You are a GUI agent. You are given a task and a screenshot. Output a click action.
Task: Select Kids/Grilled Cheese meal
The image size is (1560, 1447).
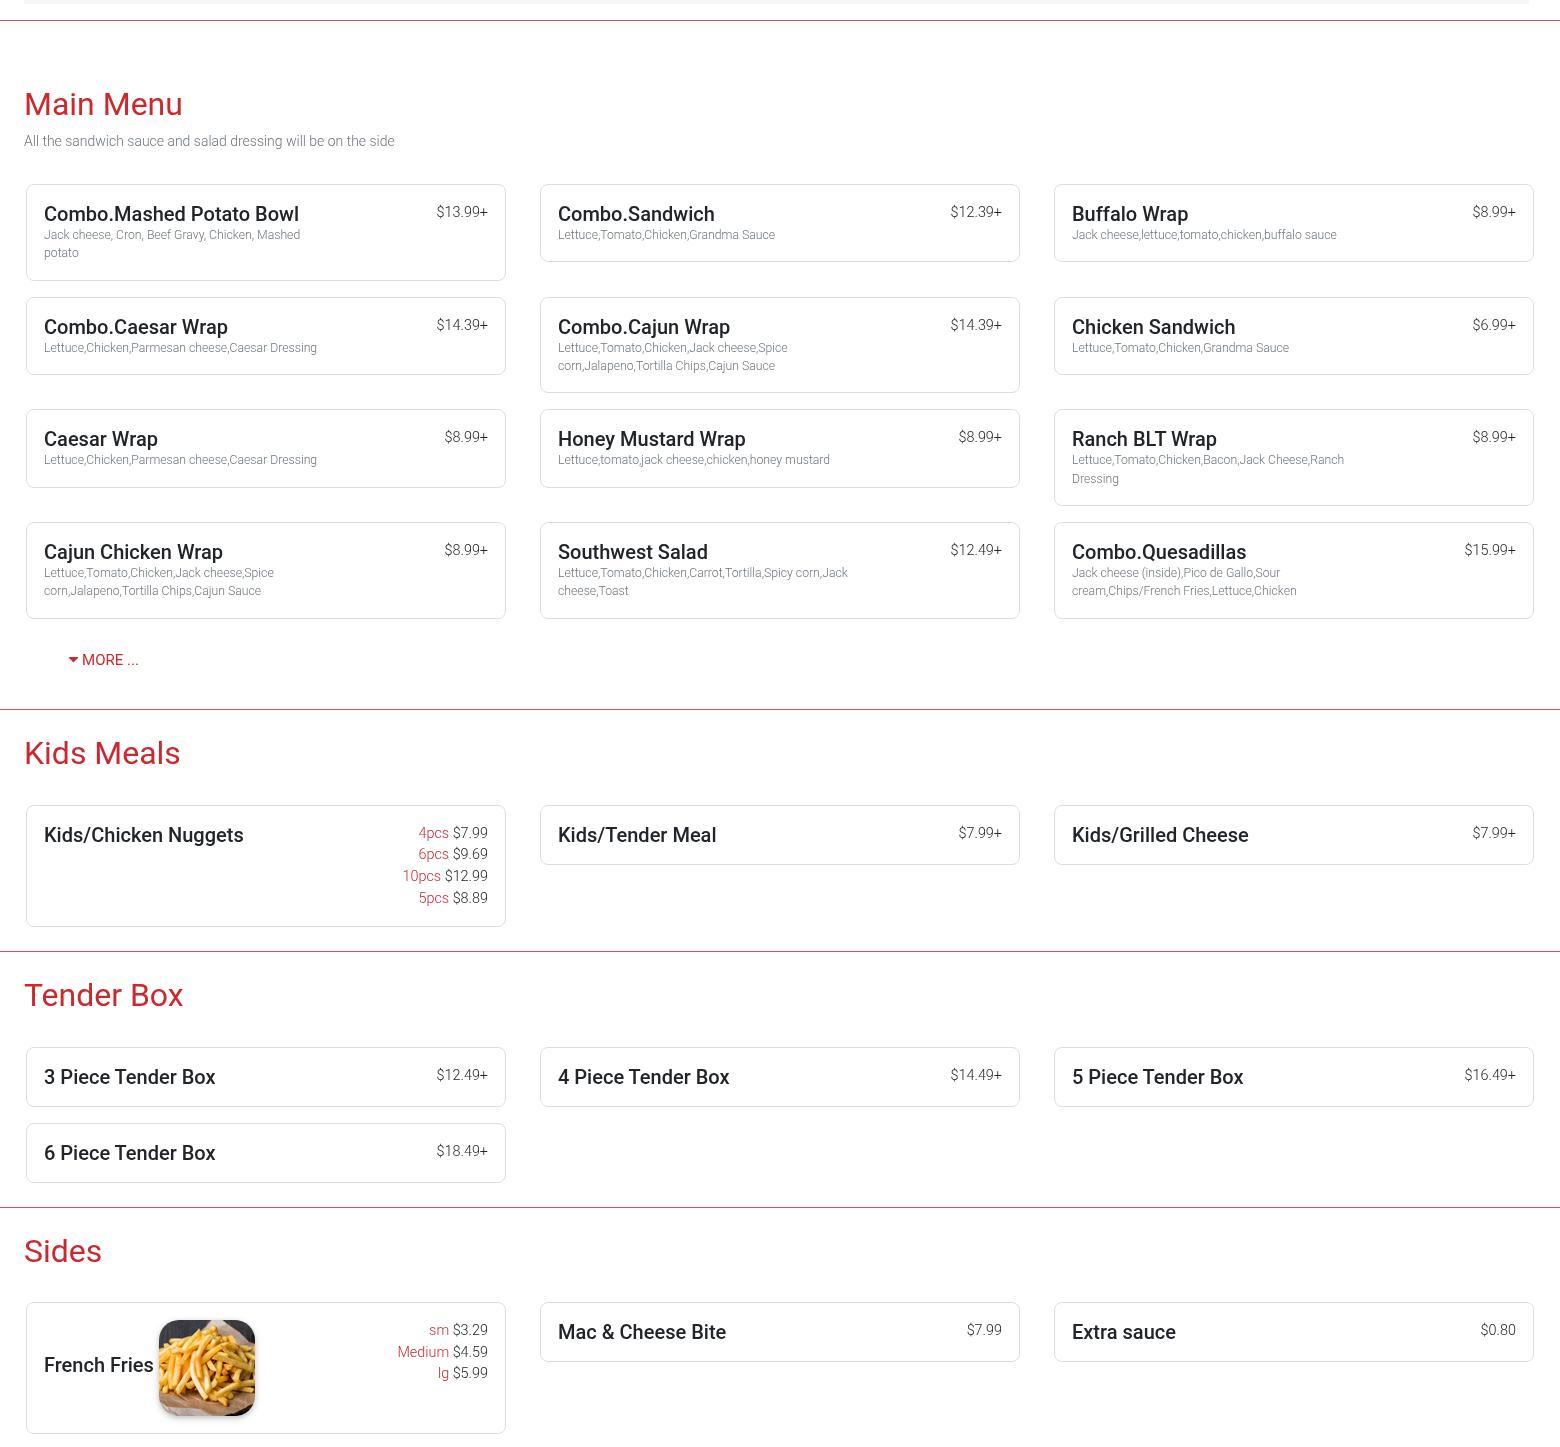1293,835
